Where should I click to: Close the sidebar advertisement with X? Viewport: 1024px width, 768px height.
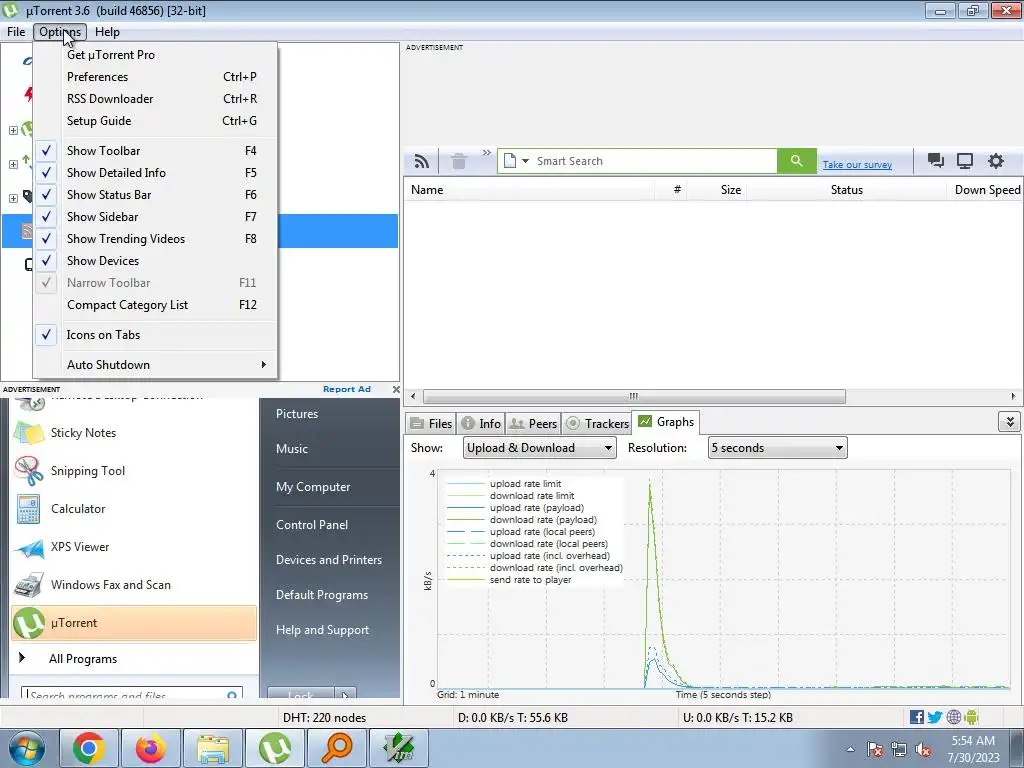pos(396,389)
